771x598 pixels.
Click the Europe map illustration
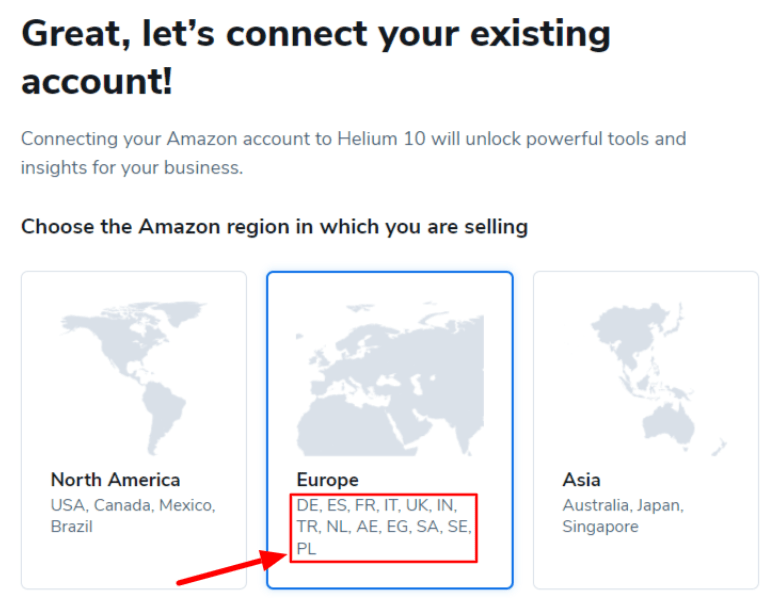coord(390,380)
